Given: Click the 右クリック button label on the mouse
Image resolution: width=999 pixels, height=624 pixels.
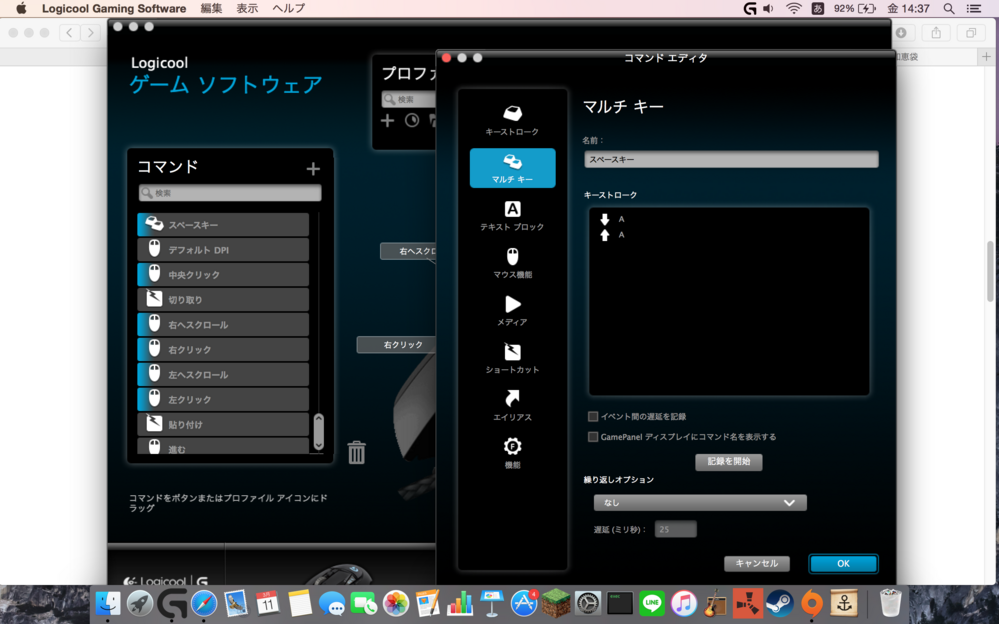Looking at the screenshot, I should pyautogui.click(x=397, y=345).
